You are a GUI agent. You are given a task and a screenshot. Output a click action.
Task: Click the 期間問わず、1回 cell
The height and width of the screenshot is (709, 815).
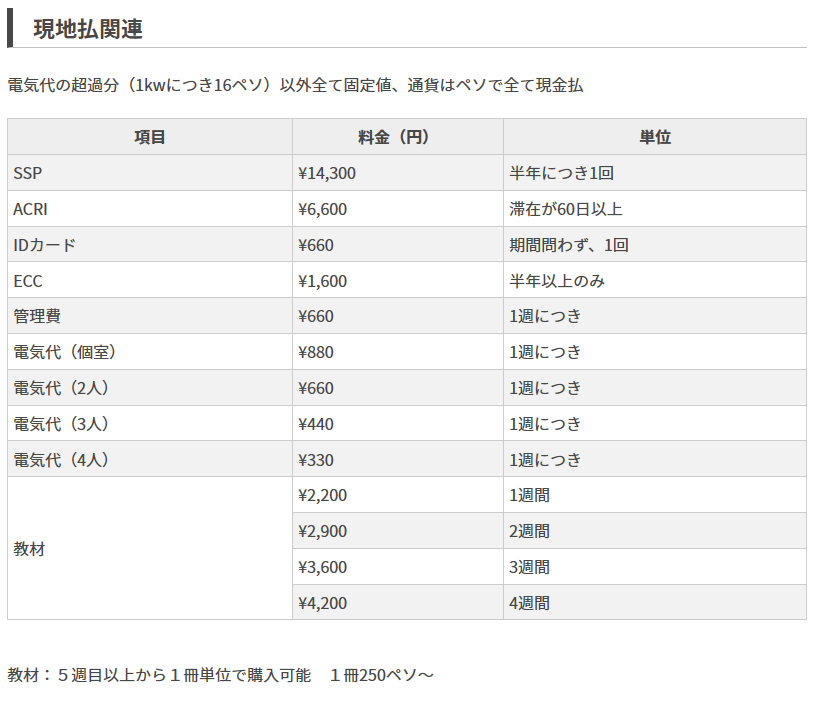click(569, 245)
